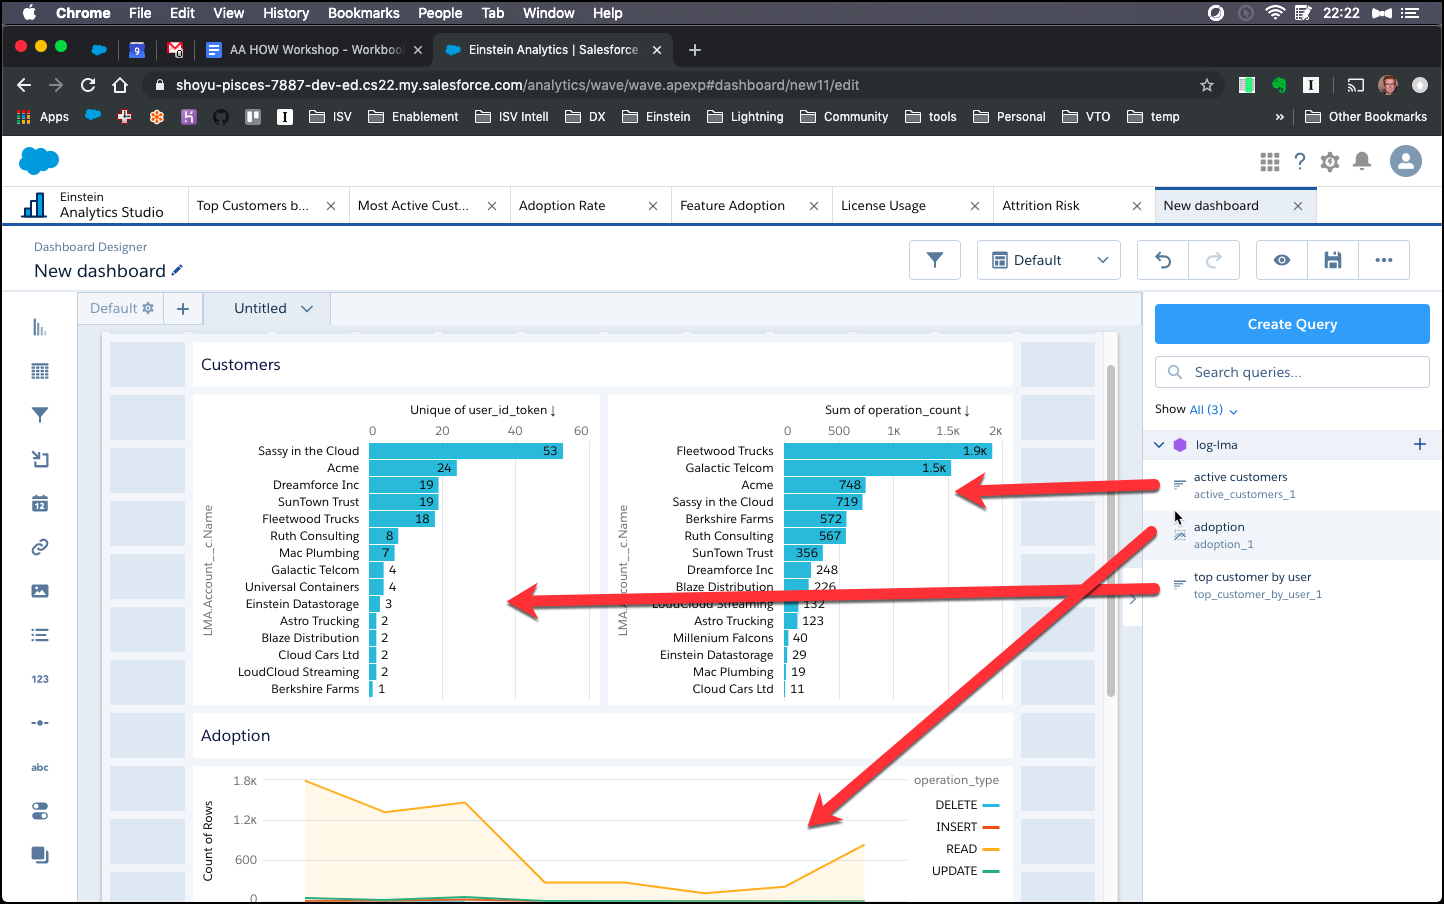1444x904 pixels.
Task: Select the top customer by user query
Action: click(1291, 585)
